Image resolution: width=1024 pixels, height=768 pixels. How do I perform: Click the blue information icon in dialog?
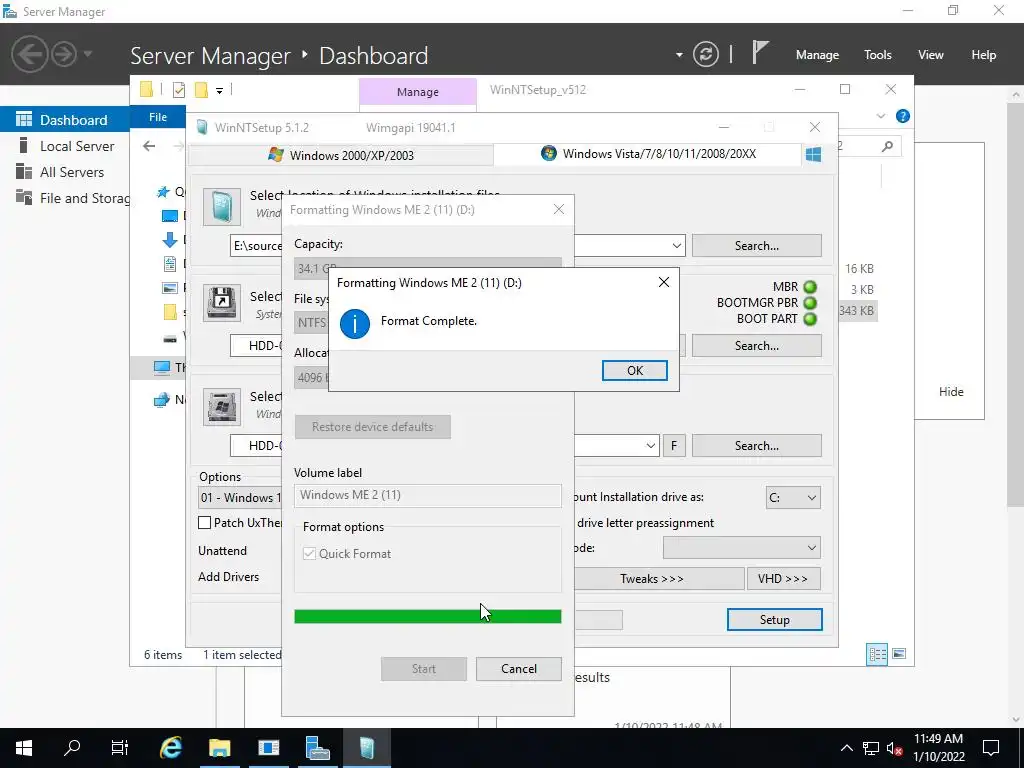click(355, 323)
